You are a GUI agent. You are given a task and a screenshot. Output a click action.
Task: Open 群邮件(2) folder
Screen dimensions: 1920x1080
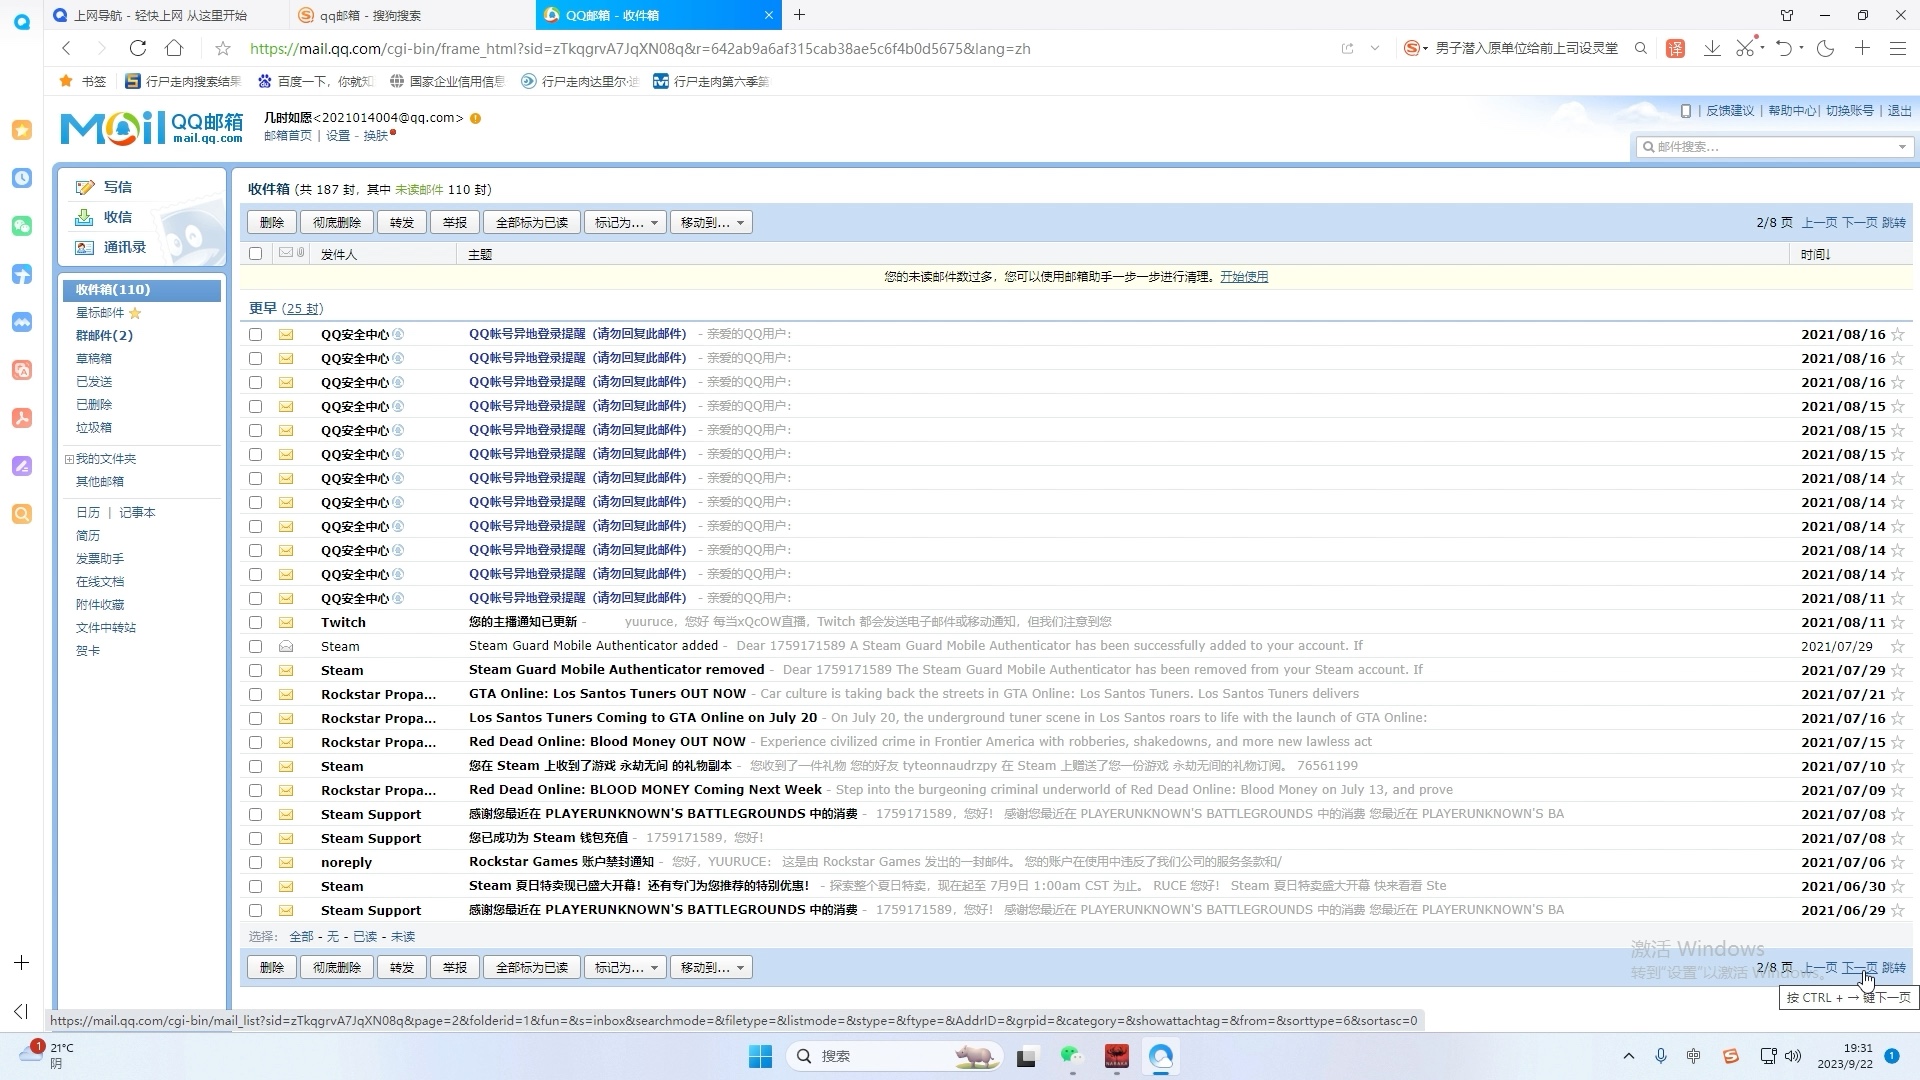pos(104,335)
